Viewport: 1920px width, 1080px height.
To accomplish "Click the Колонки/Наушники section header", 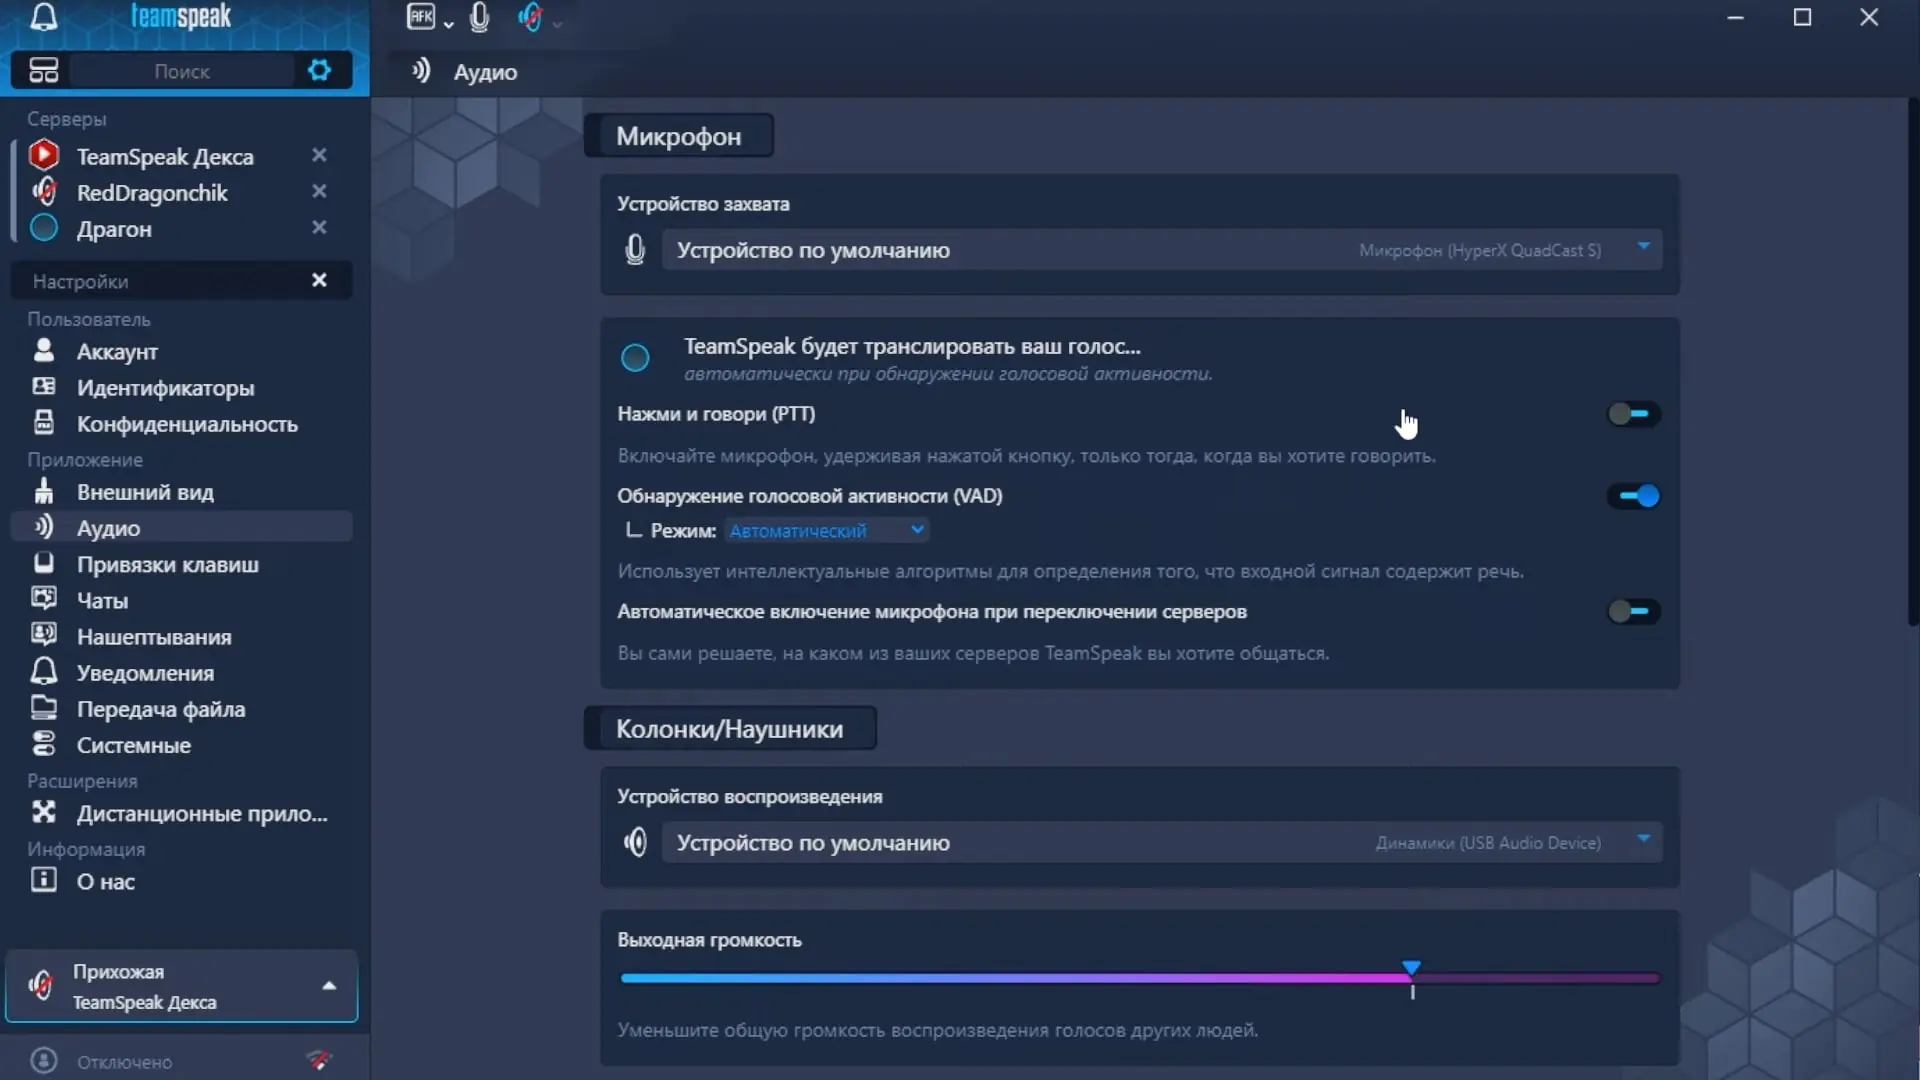I will pos(730,728).
